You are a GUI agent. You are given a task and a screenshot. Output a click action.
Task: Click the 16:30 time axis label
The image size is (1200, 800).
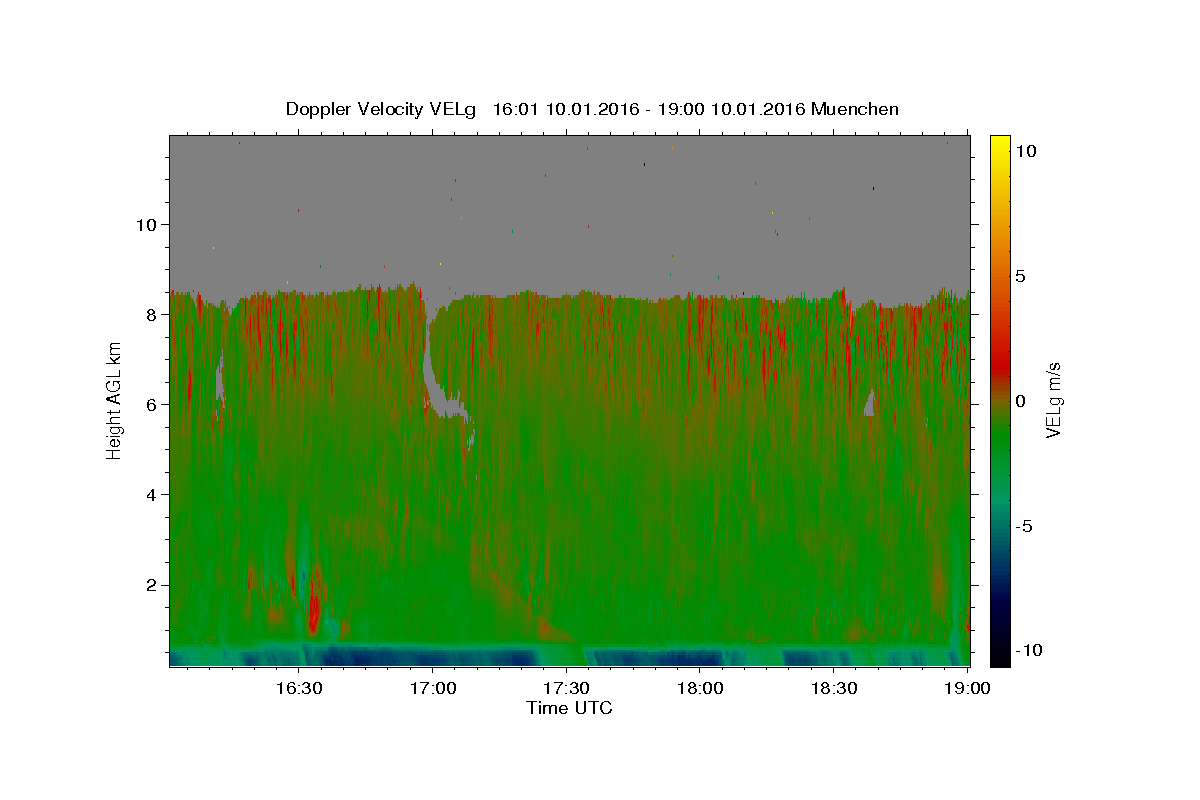298,689
